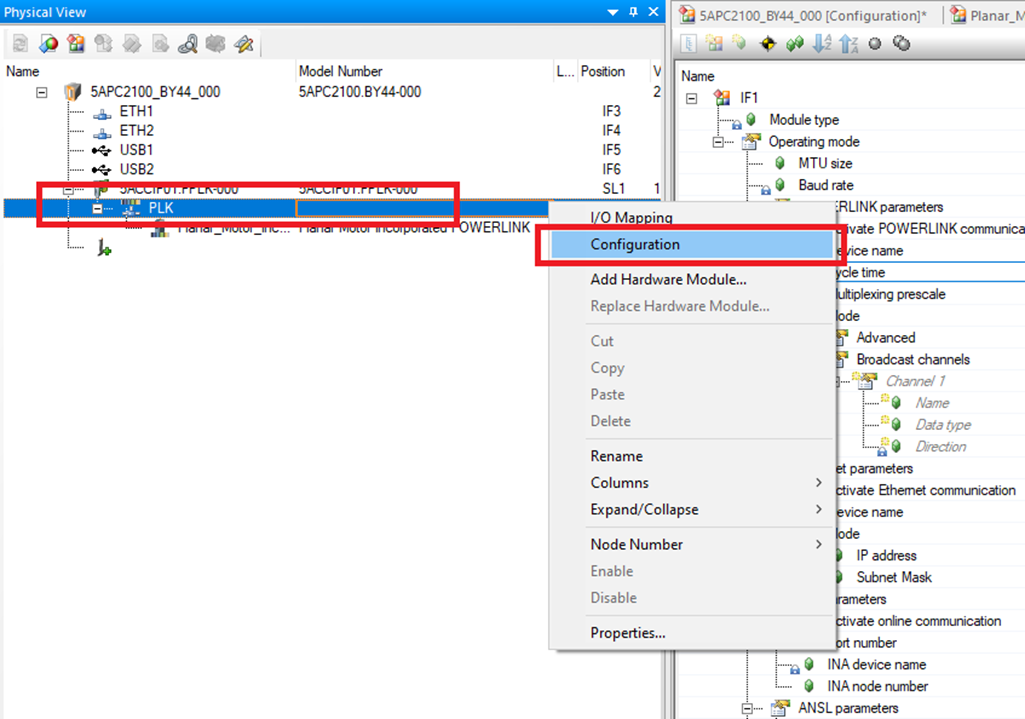Image resolution: width=1025 pixels, height=719 pixels.
Task: Pin the Physical View panel
Action: [632, 12]
